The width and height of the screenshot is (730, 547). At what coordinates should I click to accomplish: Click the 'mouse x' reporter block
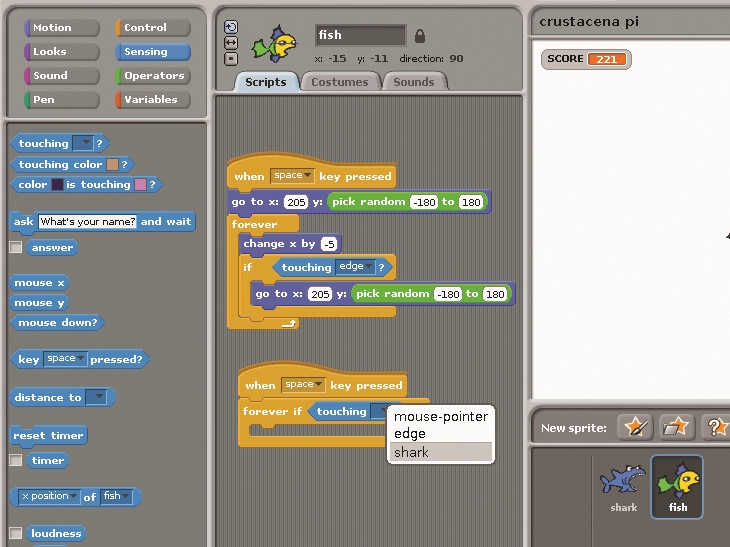point(39,283)
